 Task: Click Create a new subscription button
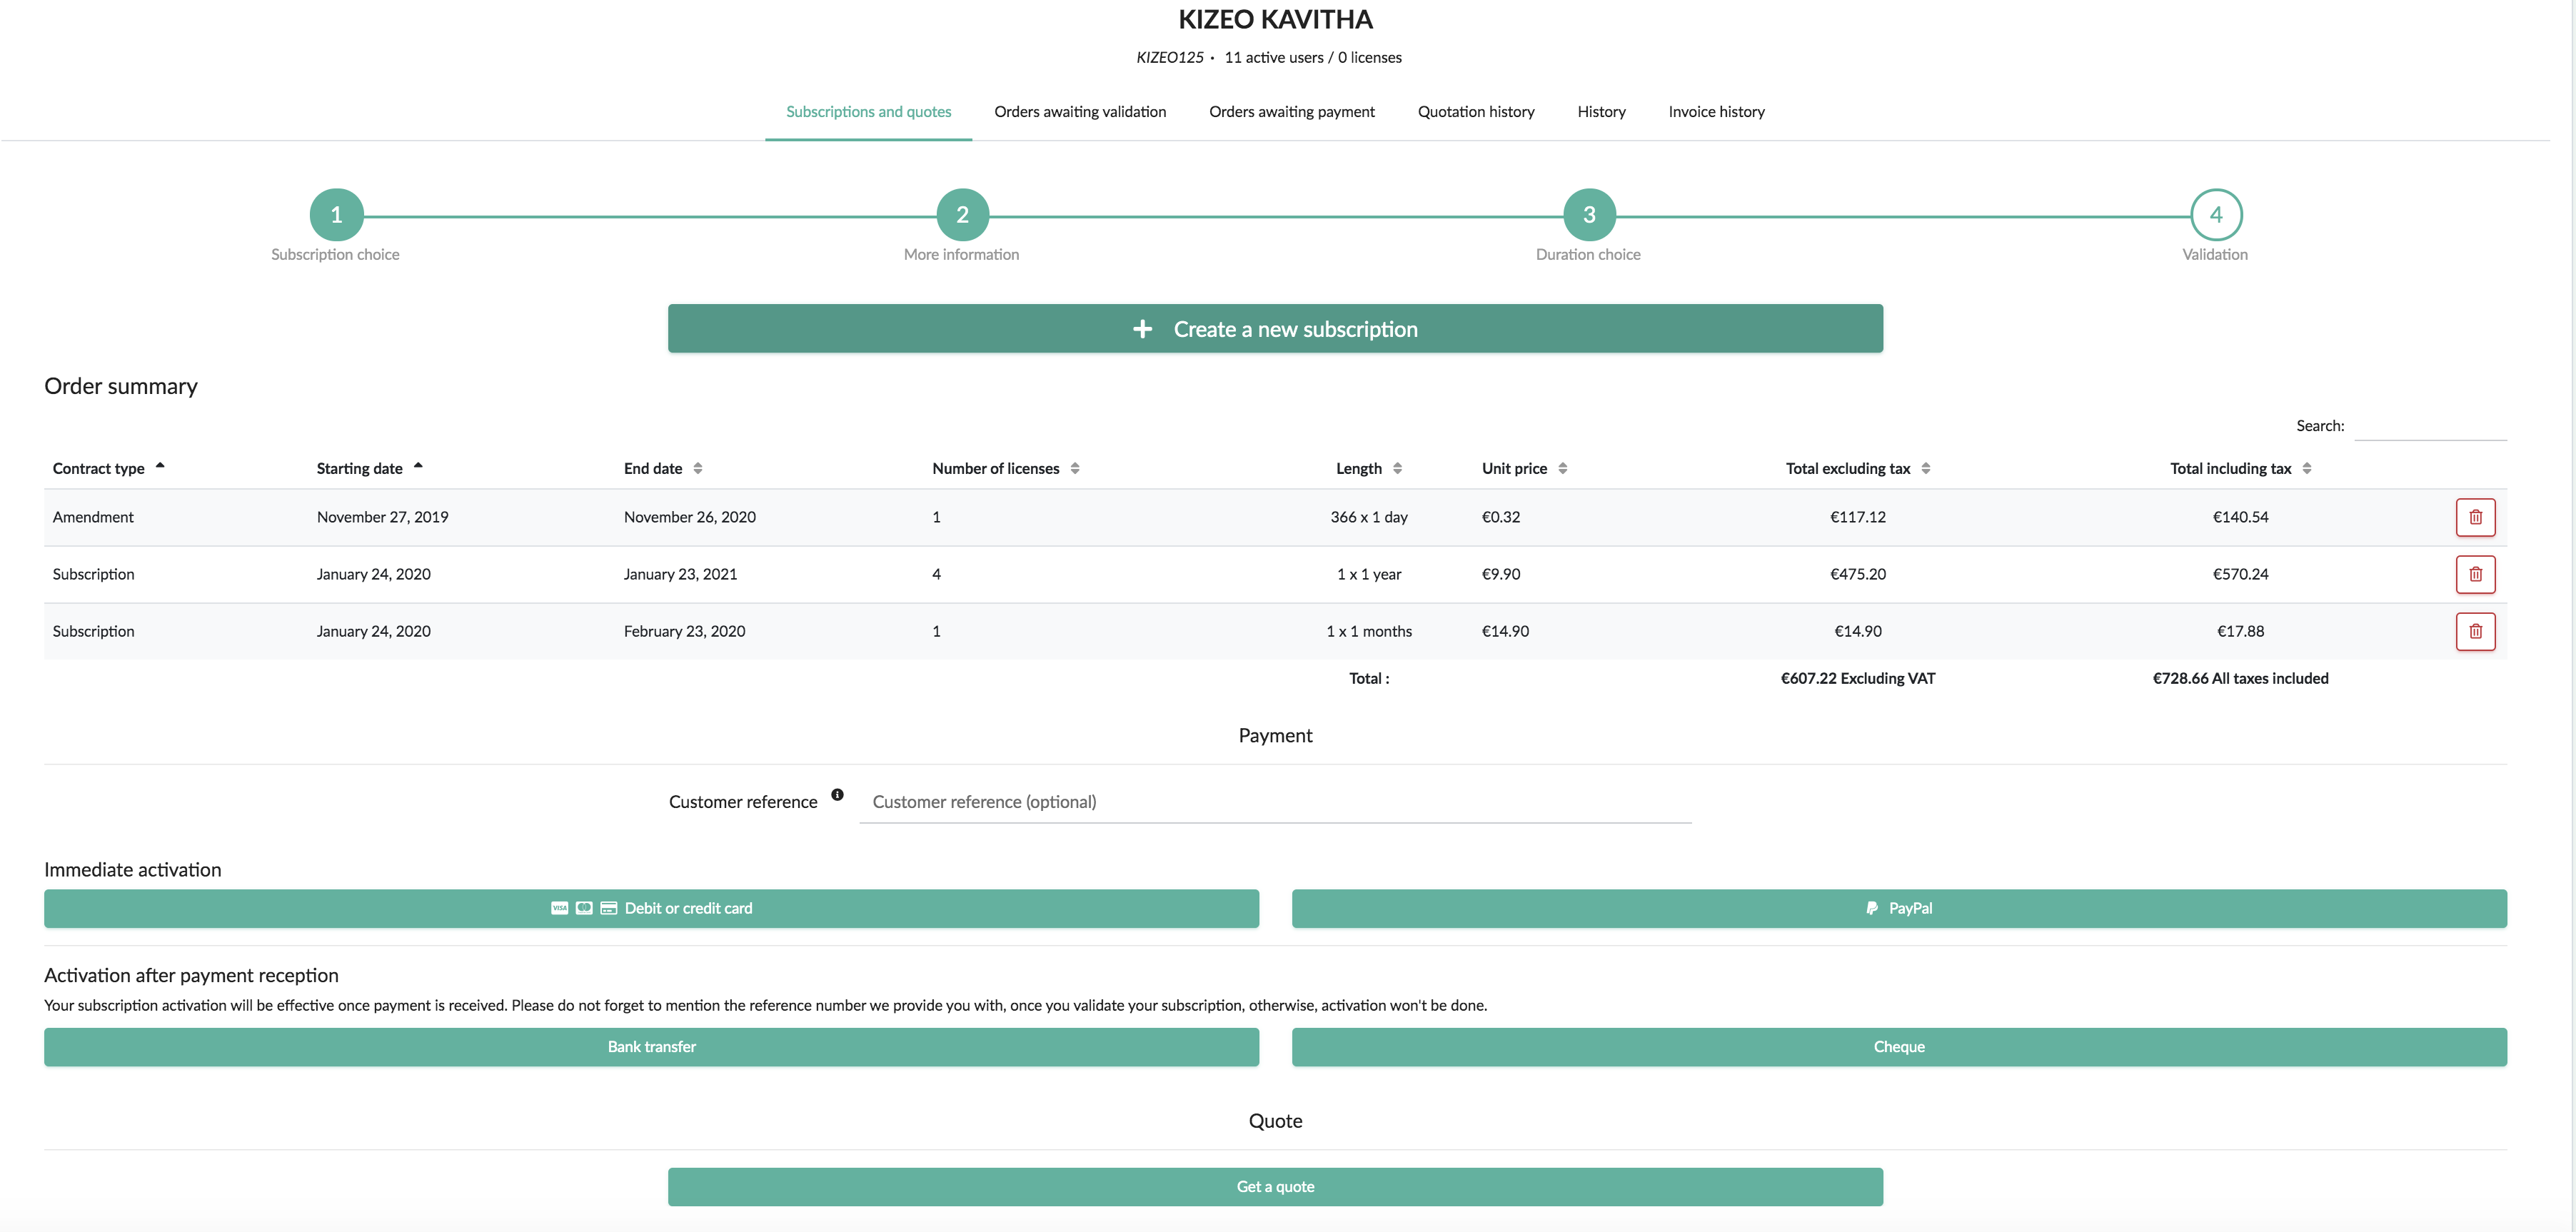pyautogui.click(x=1275, y=328)
